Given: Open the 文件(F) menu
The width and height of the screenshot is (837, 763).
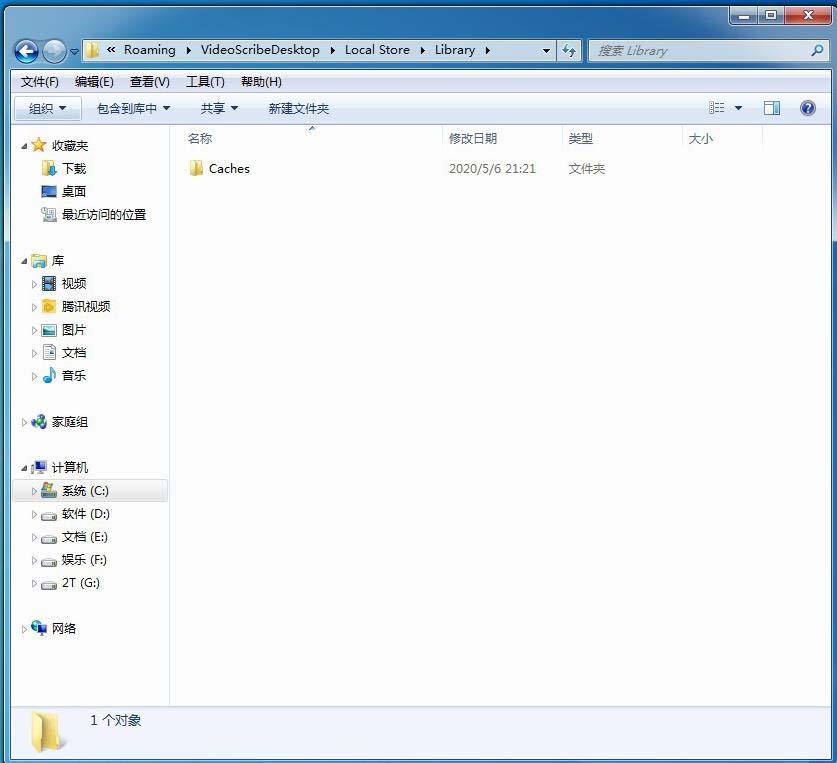Looking at the screenshot, I should click(40, 82).
